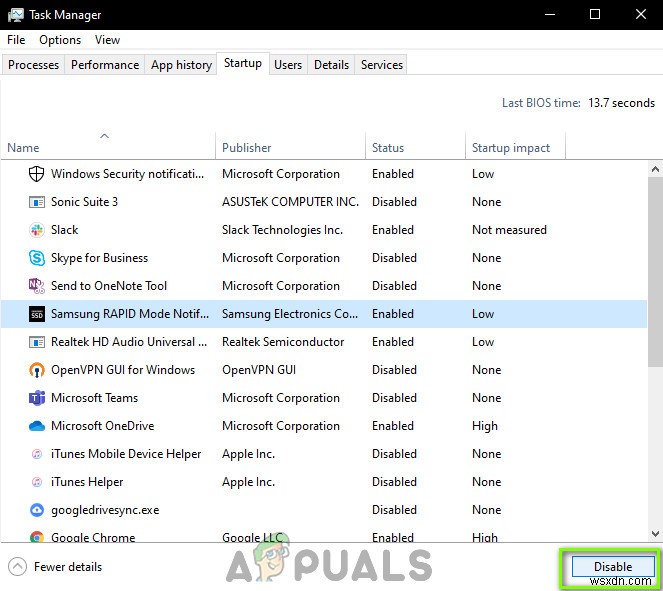Screen dimensions: 663x591
Task: Click the iTunes Helper icon
Action: [36, 482]
